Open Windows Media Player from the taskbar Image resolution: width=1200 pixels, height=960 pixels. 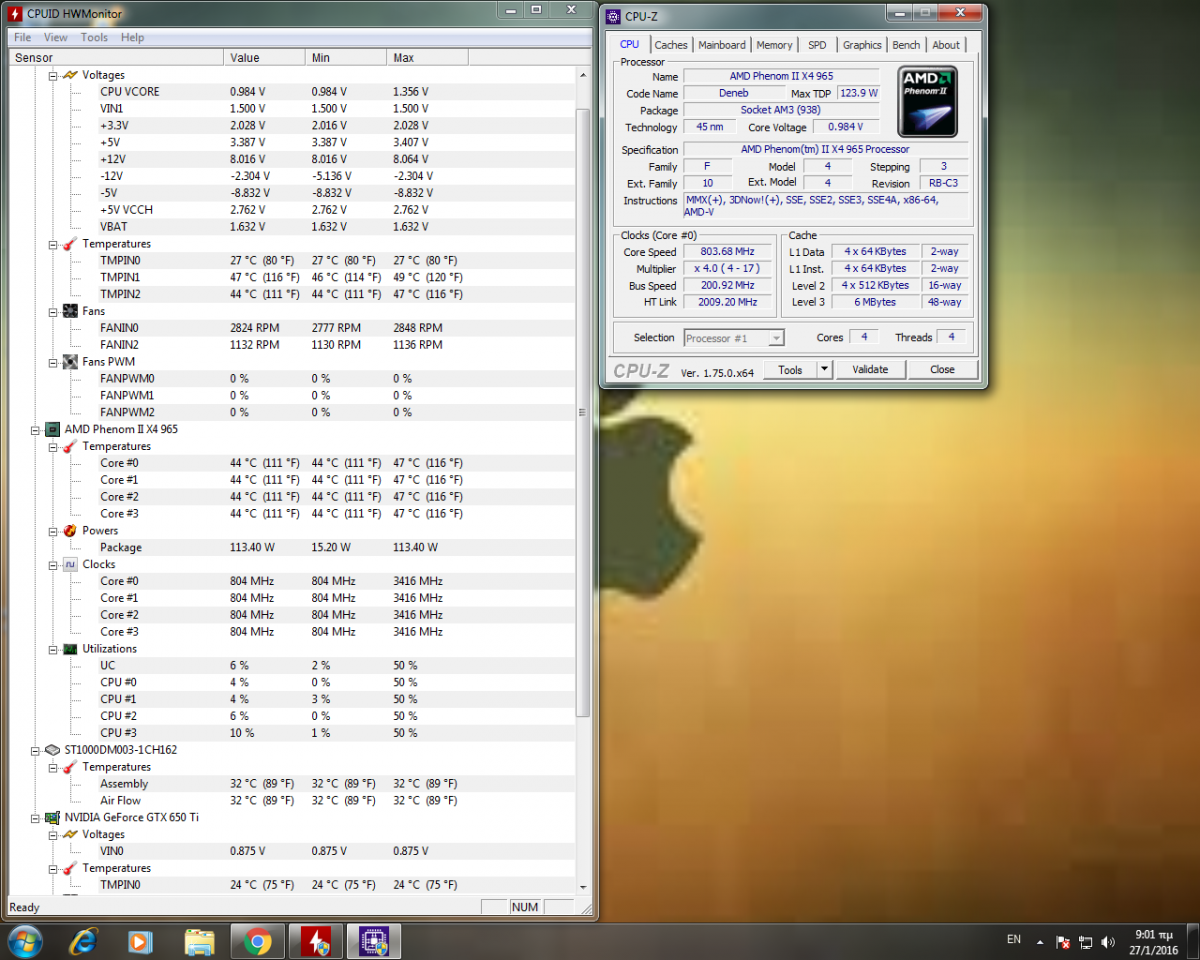click(140, 941)
